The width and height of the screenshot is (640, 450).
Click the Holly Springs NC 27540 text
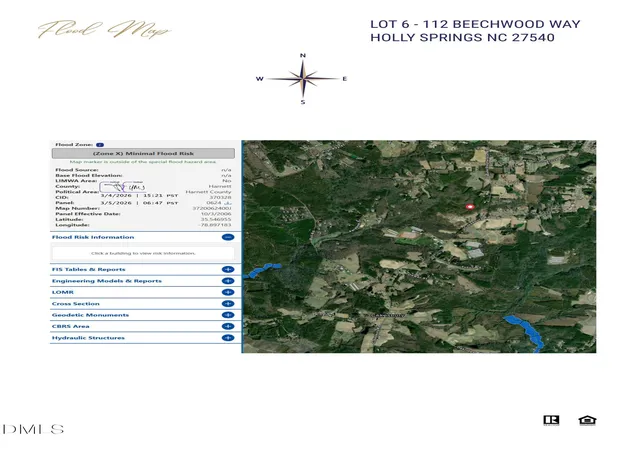(462, 37)
